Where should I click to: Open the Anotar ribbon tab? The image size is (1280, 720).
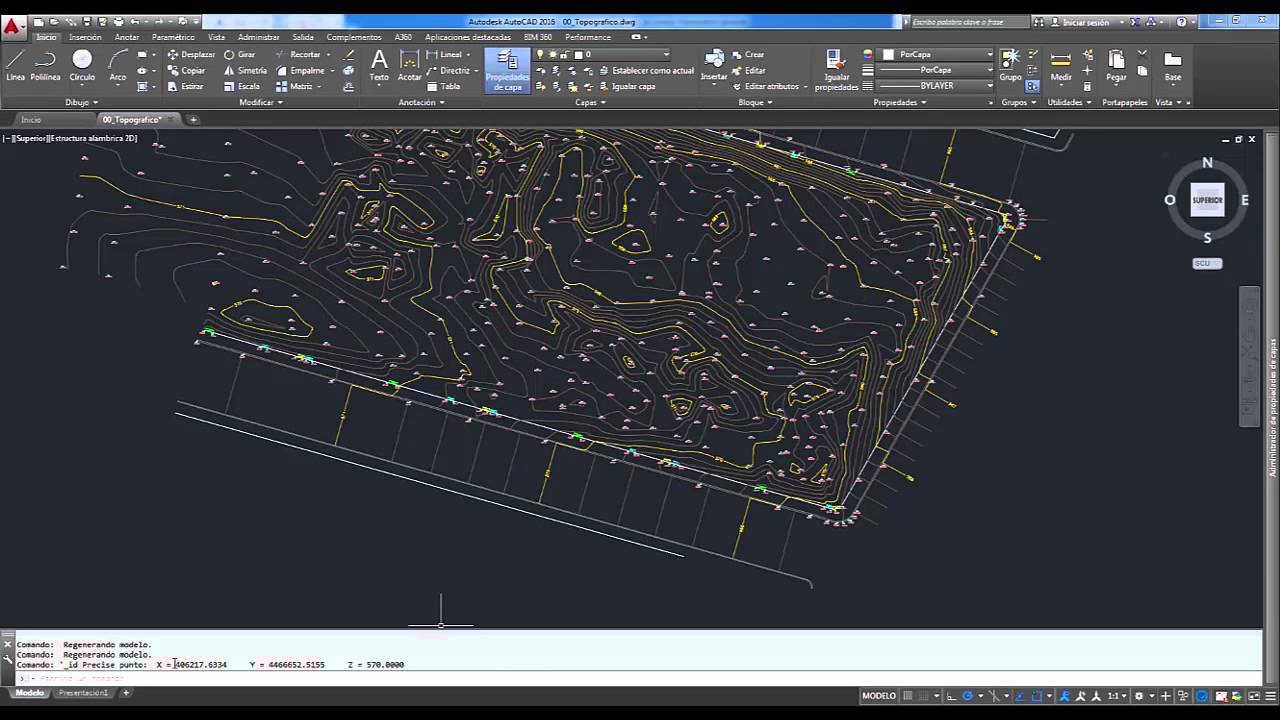pyautogui.click(x=127, y=37)
